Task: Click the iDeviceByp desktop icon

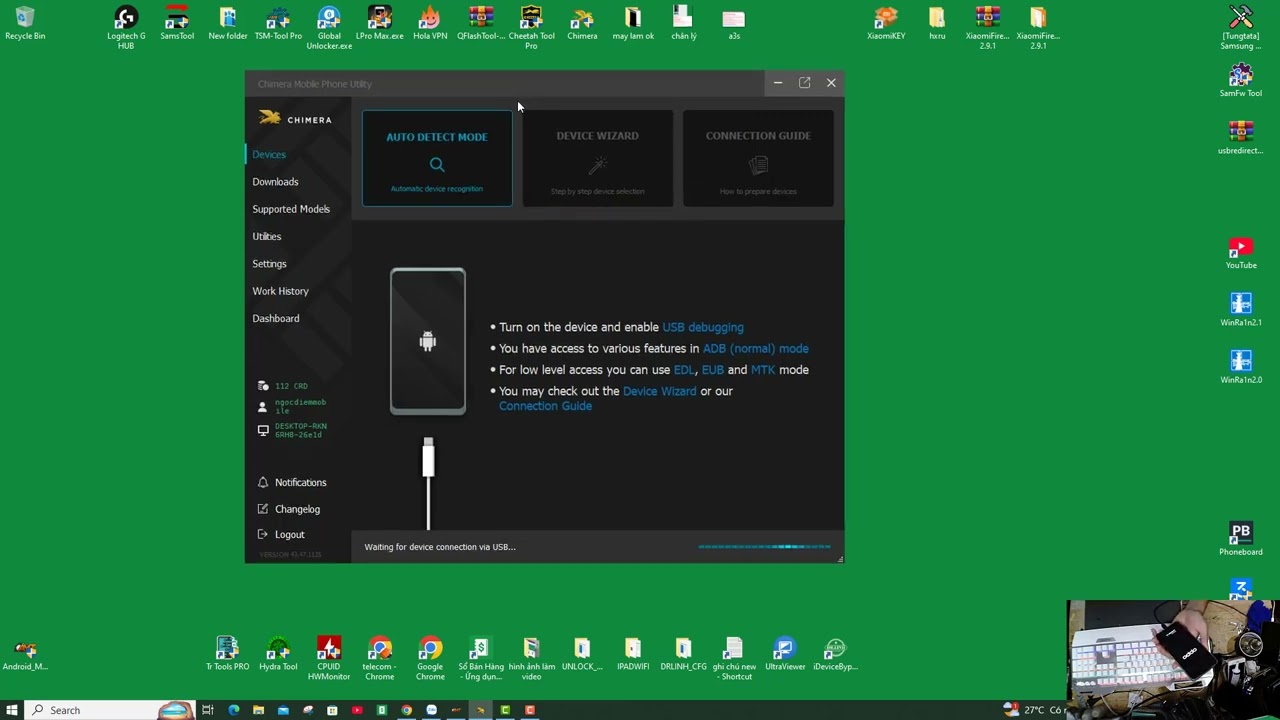Action: pyautogui.click(x=836, y=655)
